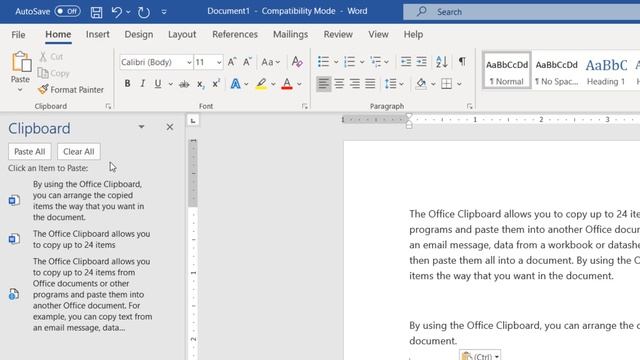The height and width of the screenshot is (360, 640).
Task: Open the undo history dropdown arrow
Action: (x=128, y=12)
